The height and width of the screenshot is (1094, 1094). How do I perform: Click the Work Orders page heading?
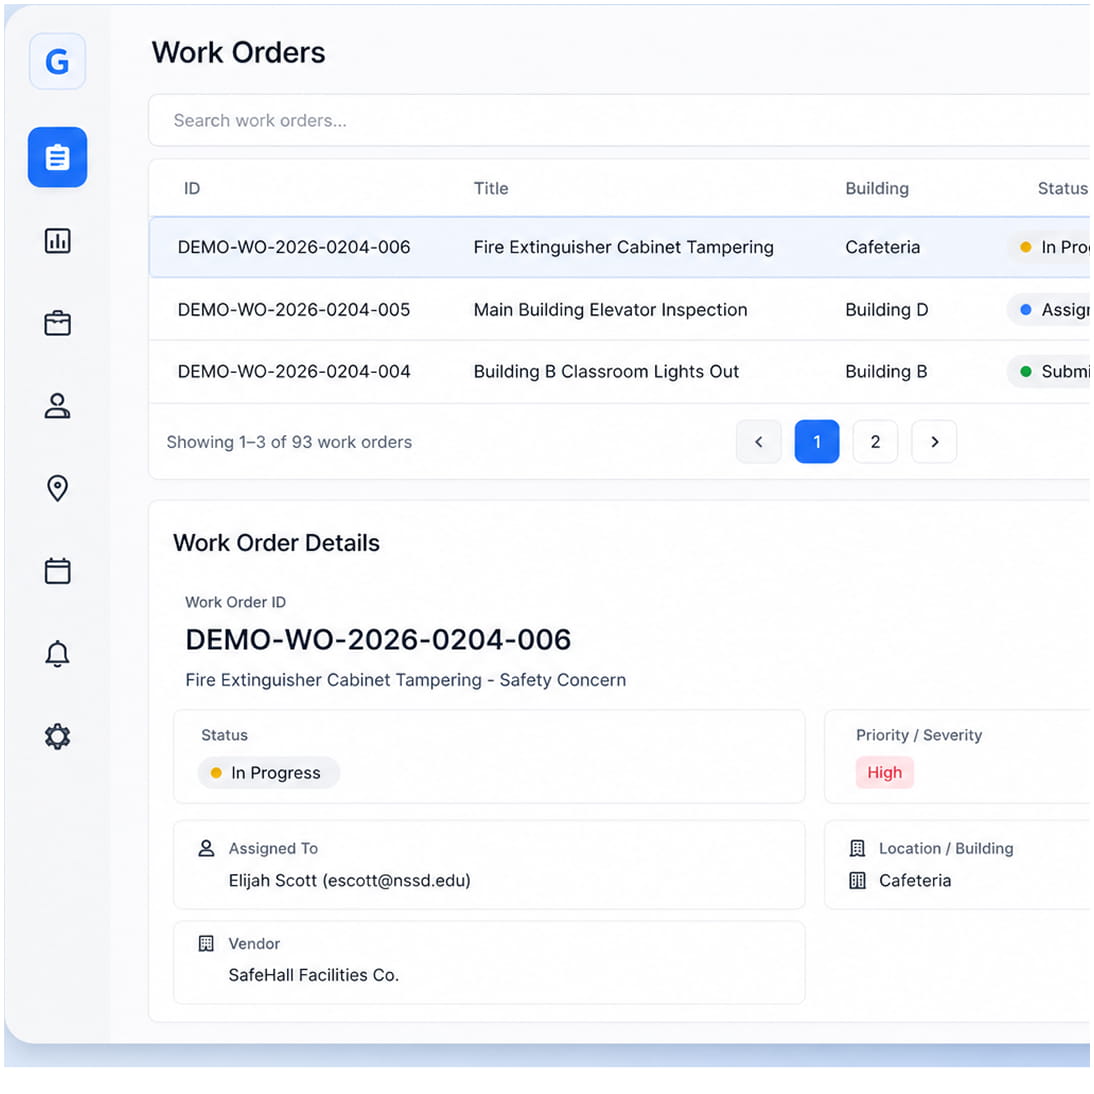[x=239, y=52]
